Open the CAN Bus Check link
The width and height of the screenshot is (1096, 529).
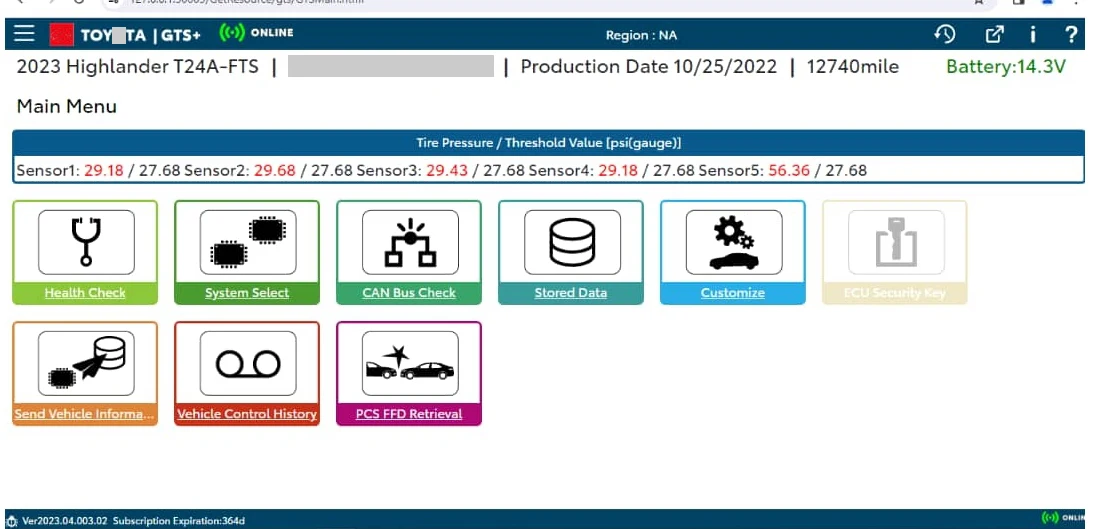click(x=409, y=293)
